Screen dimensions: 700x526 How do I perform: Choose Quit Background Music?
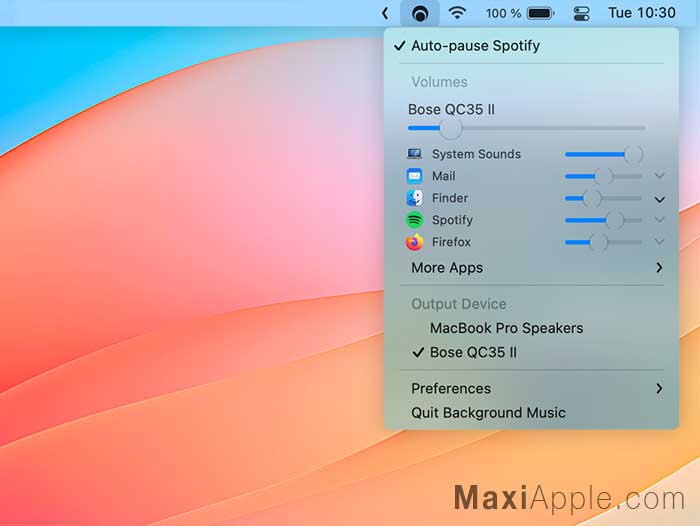click(x=531, y=413)
